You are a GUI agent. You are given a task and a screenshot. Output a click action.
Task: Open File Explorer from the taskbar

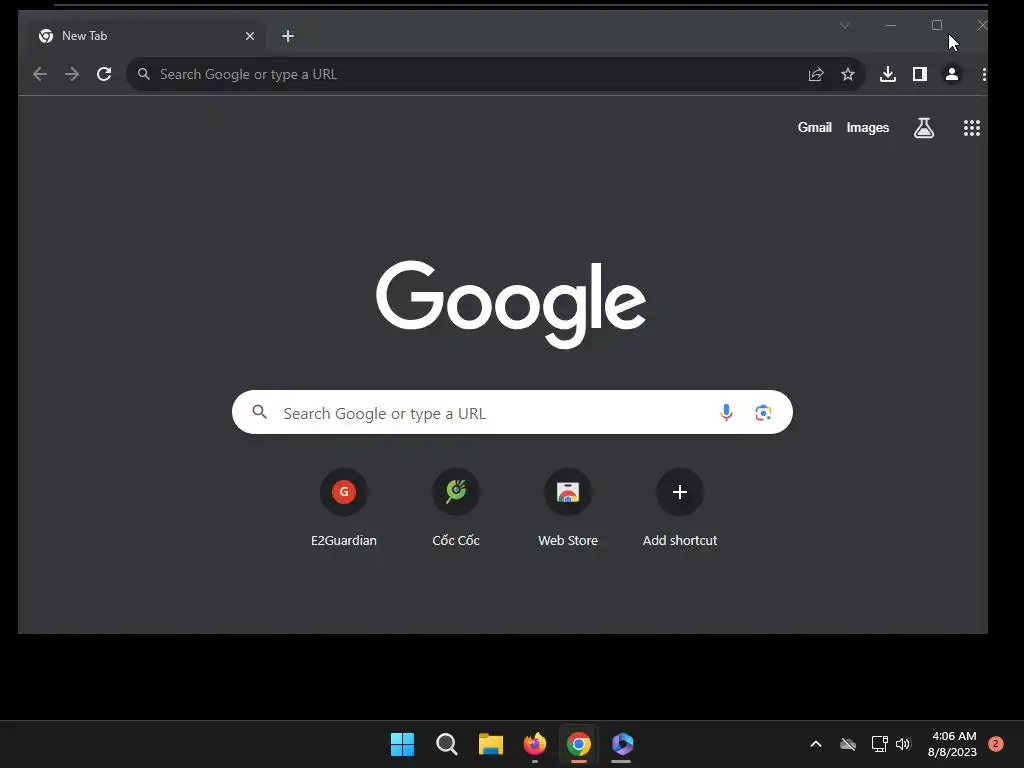(490, 744)
